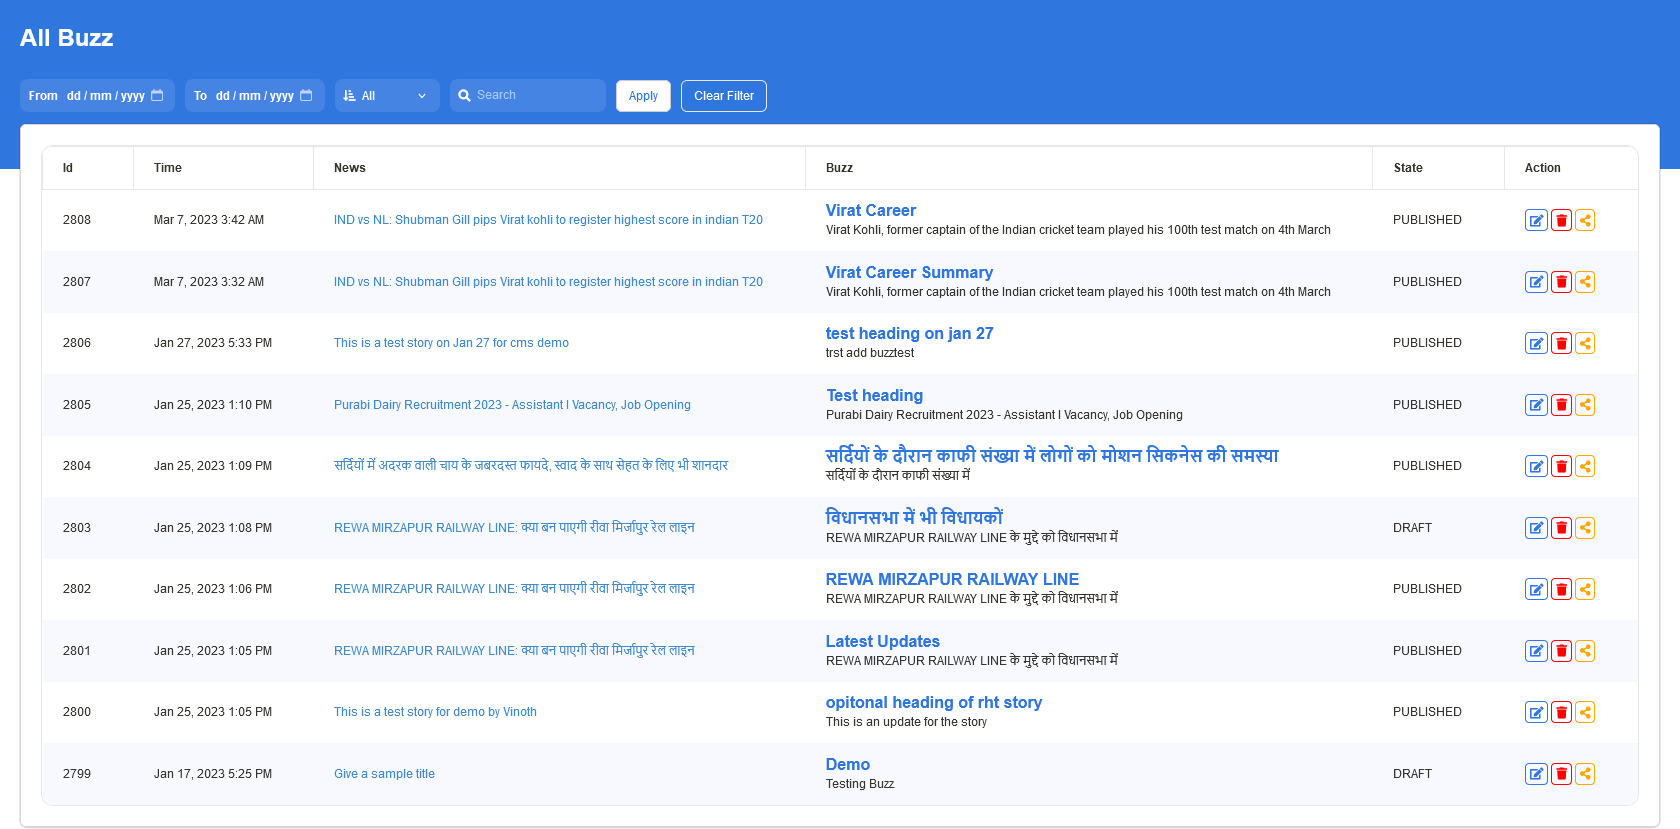Screen dimensions: 1680x829
Task: Share buzz 2800 opitonal heading story
Action: point(1585,712)
